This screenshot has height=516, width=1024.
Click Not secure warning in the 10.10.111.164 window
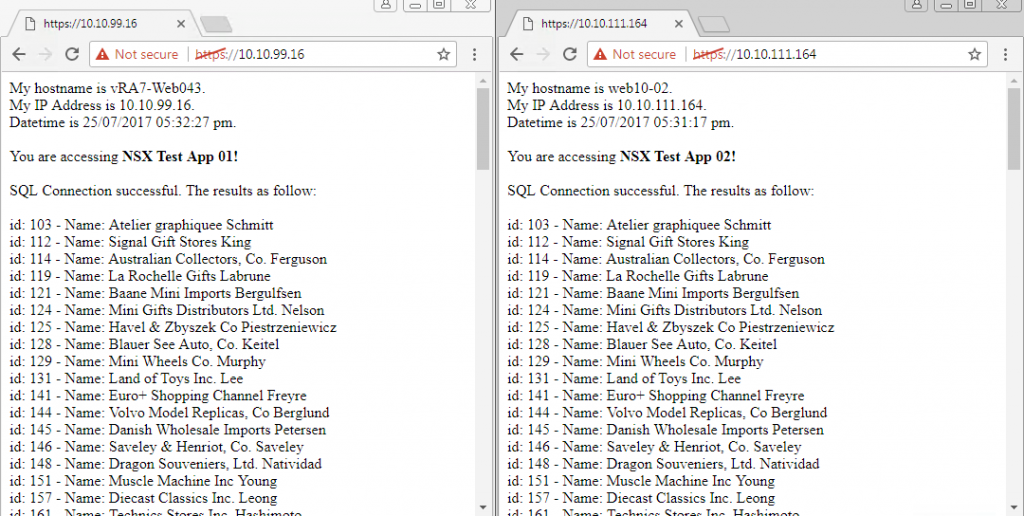pyautogui.click(x=634, y=54)
